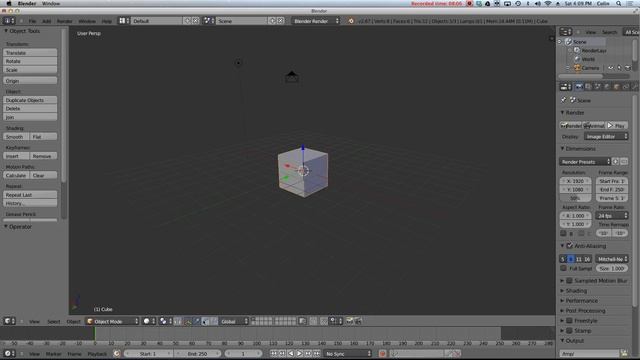This screenshot has height=360, width=640.
Task: Click the Translate button
Action: [x=30, y=53]
